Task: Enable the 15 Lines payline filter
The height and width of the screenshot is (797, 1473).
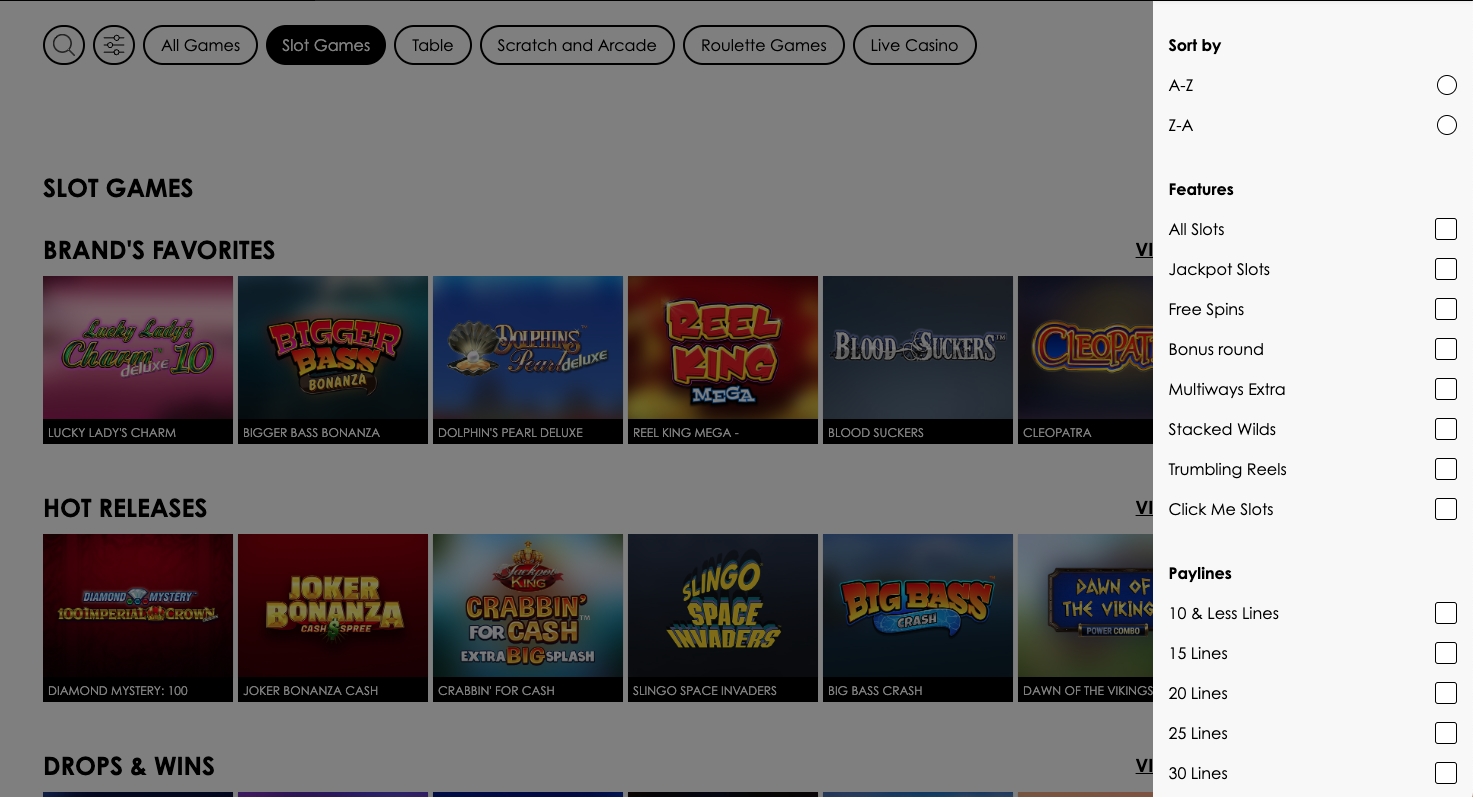Action: click(x=1446, y=653)
